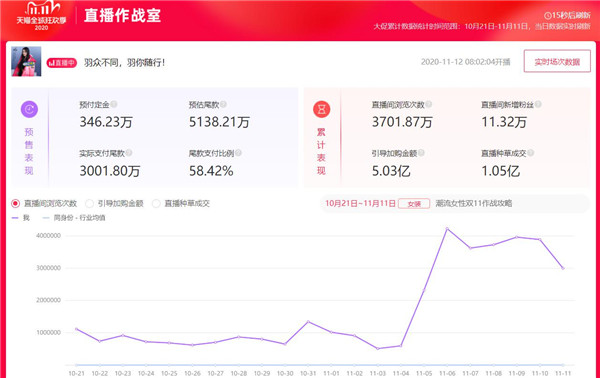Click the info icon beside 实际支付尾款

click(129, 153)
